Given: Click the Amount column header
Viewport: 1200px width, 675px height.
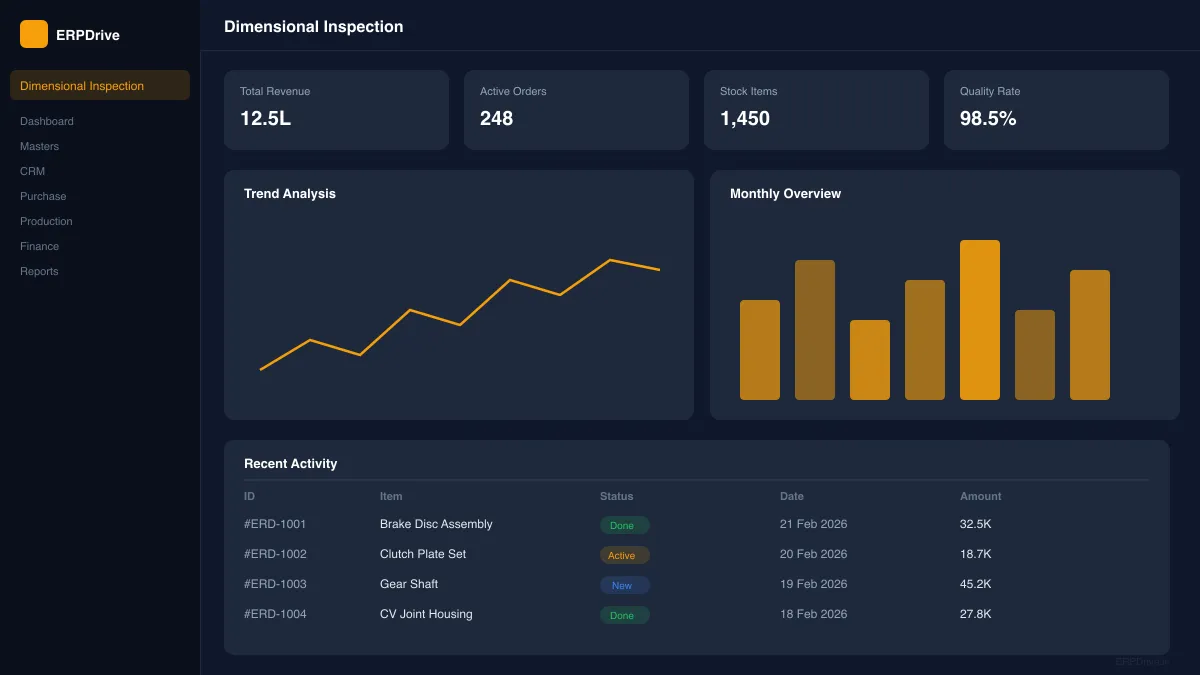Looking at the screenshot, I should pyautogui.click(x=980, y=496).
